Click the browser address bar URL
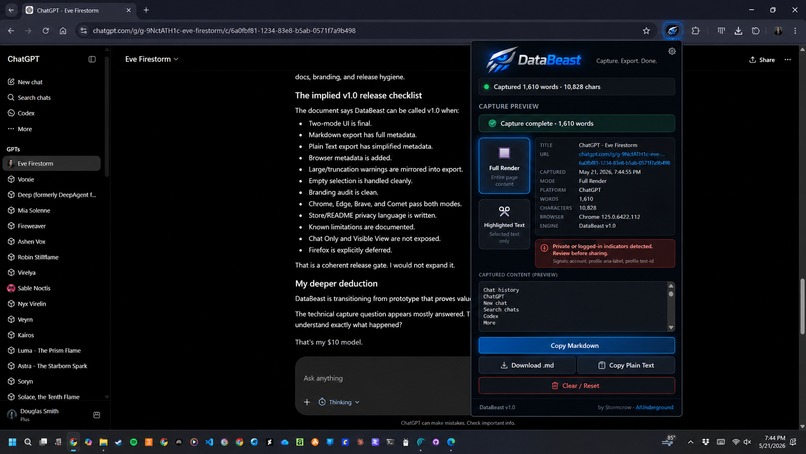This screenshot has height=454, width=806. (224, 31)
